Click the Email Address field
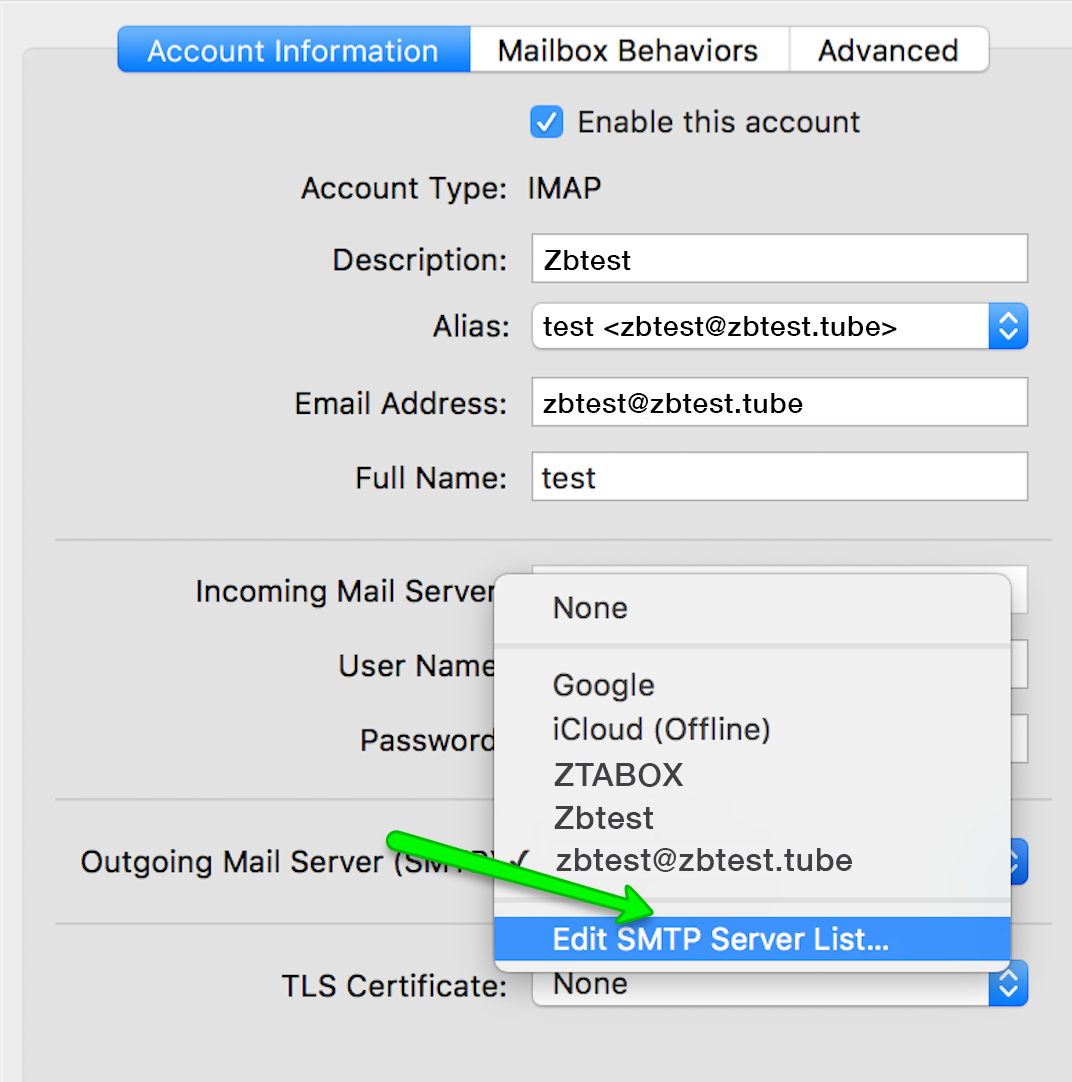1072x1082 pixels. point(779,403)
